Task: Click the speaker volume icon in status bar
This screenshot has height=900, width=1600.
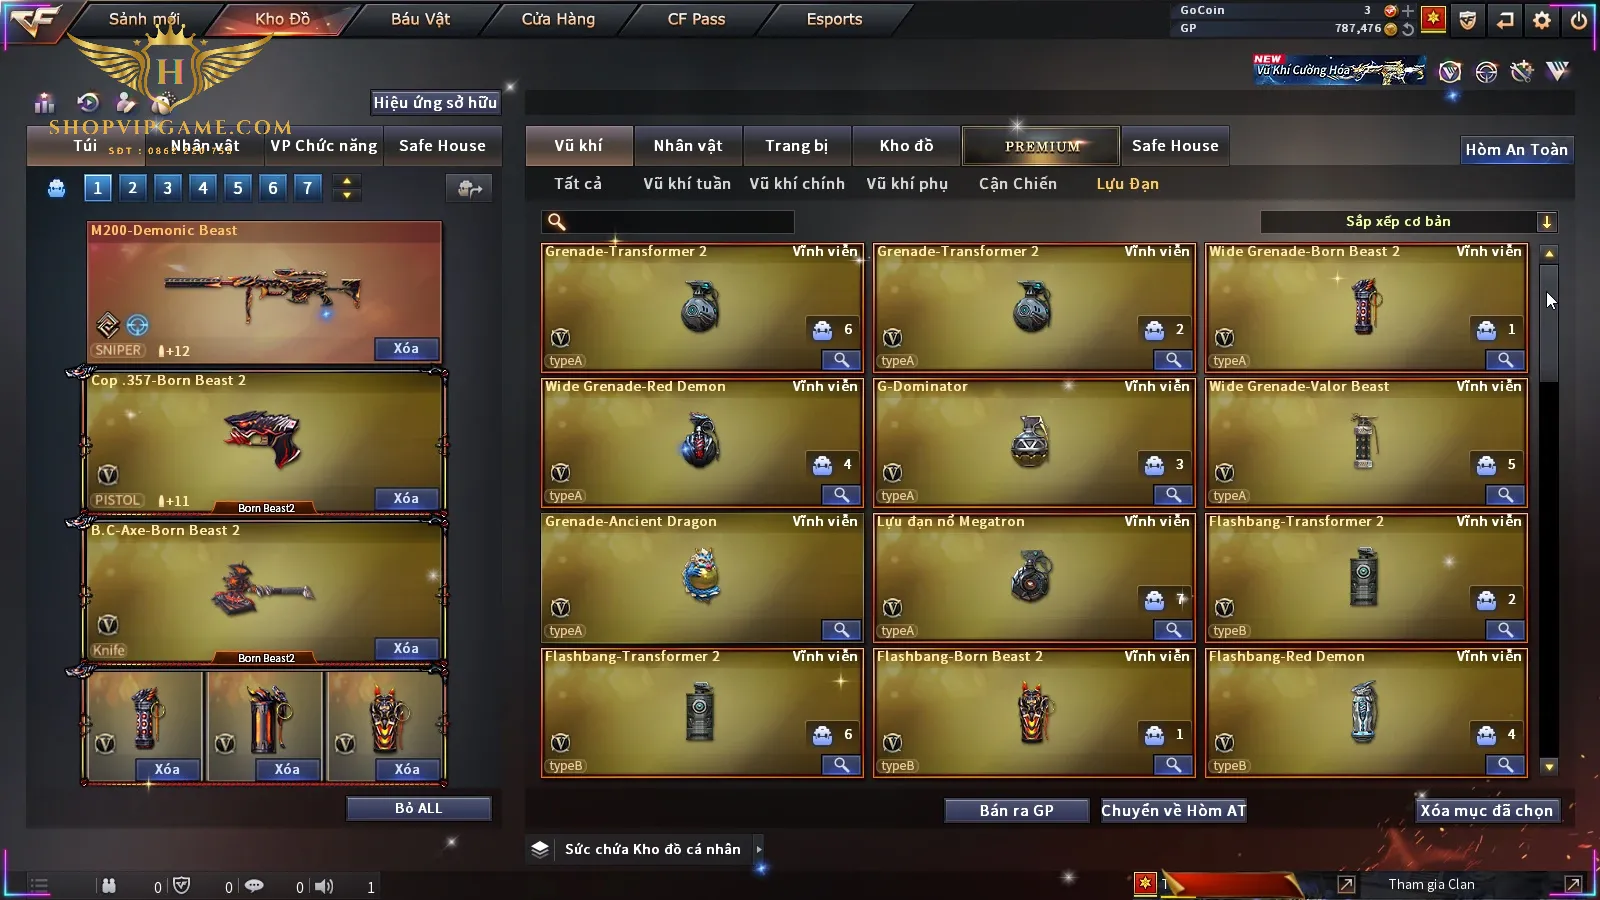Action: (324, 886)
